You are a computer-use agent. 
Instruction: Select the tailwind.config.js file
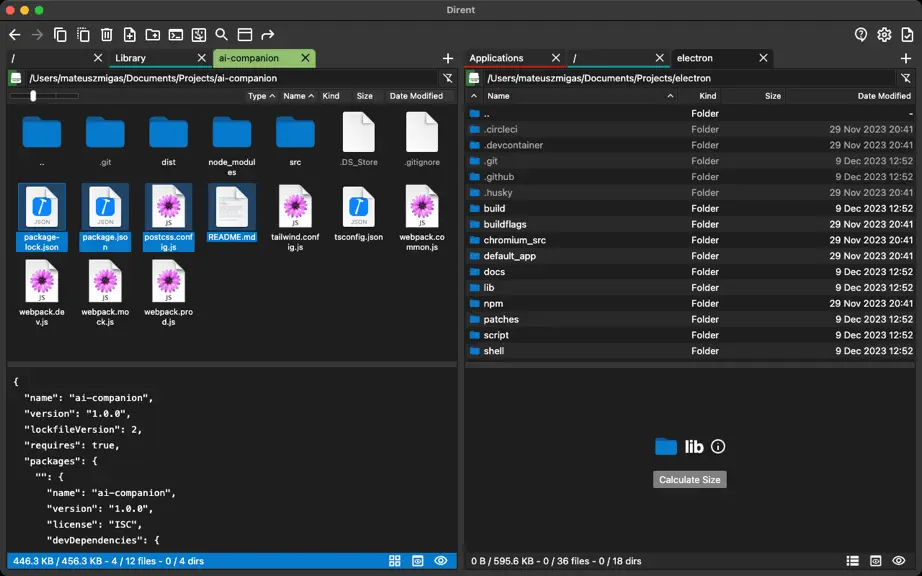pyautogui.click(x=295, y=218)
